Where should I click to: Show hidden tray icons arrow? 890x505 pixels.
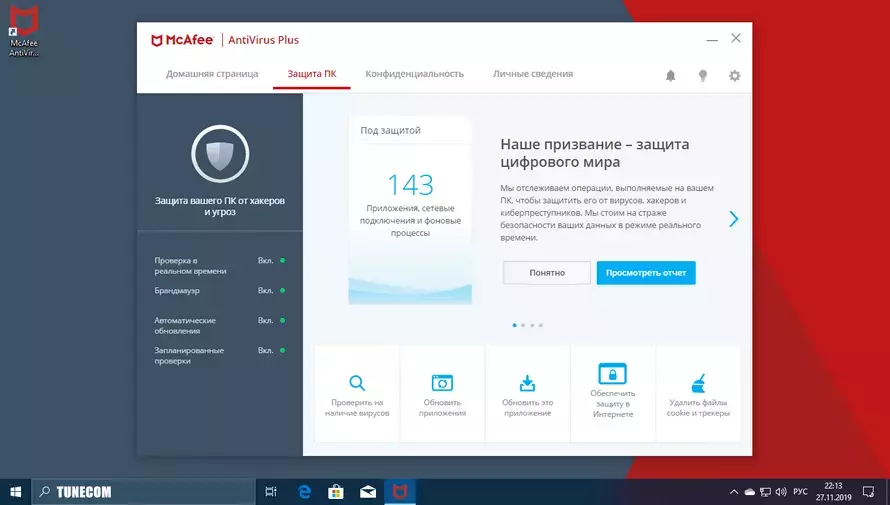(734, 492)
